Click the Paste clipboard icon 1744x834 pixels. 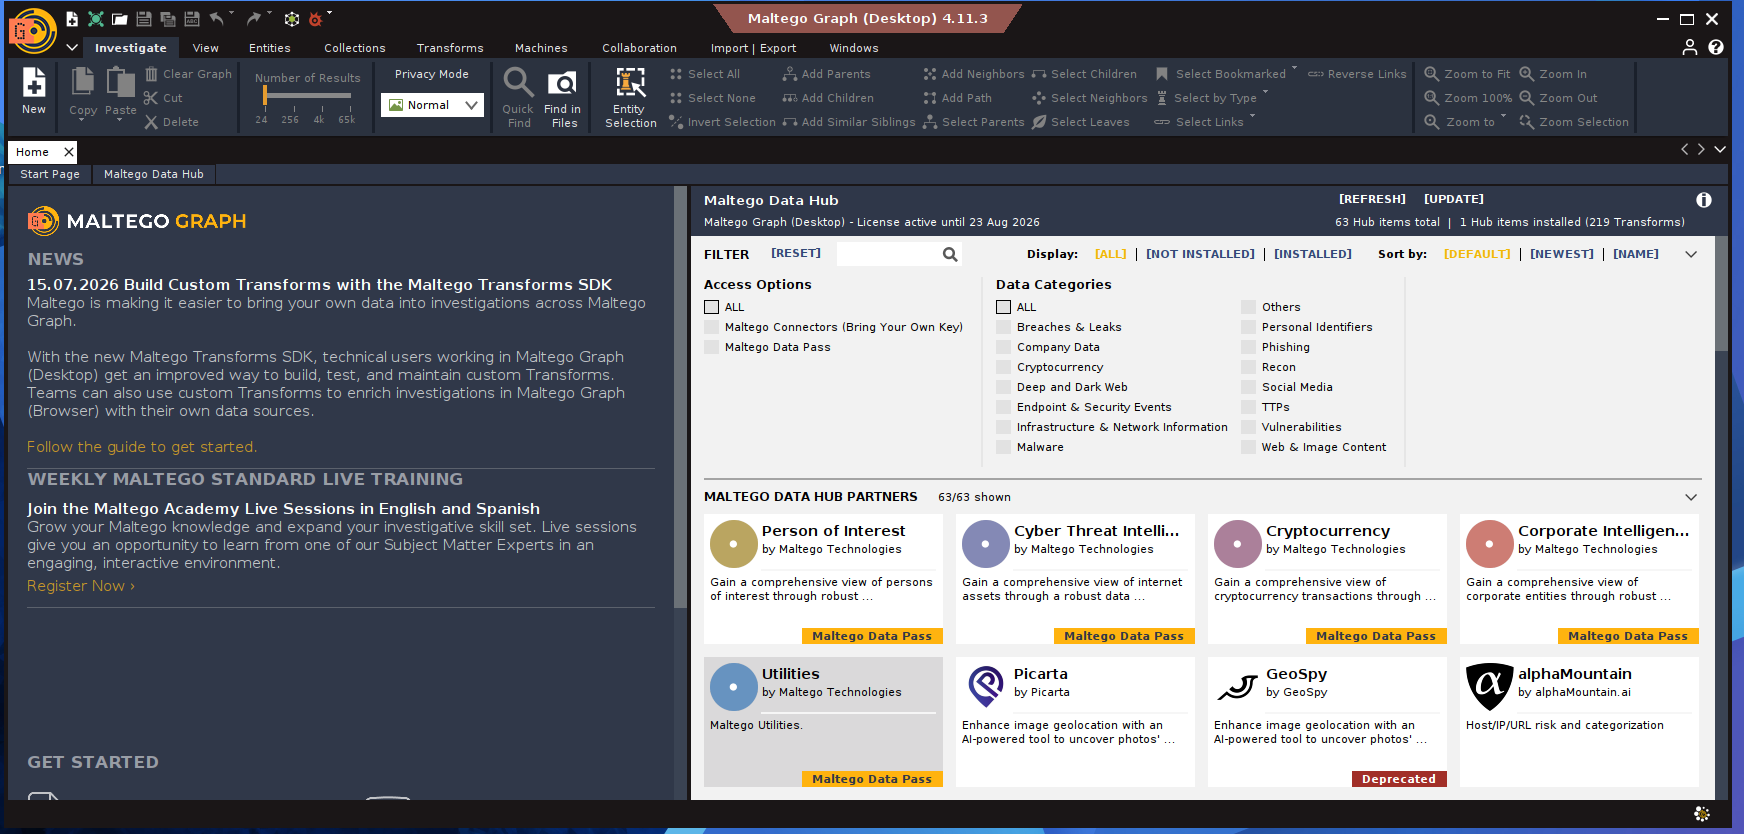tap(121, 82)
